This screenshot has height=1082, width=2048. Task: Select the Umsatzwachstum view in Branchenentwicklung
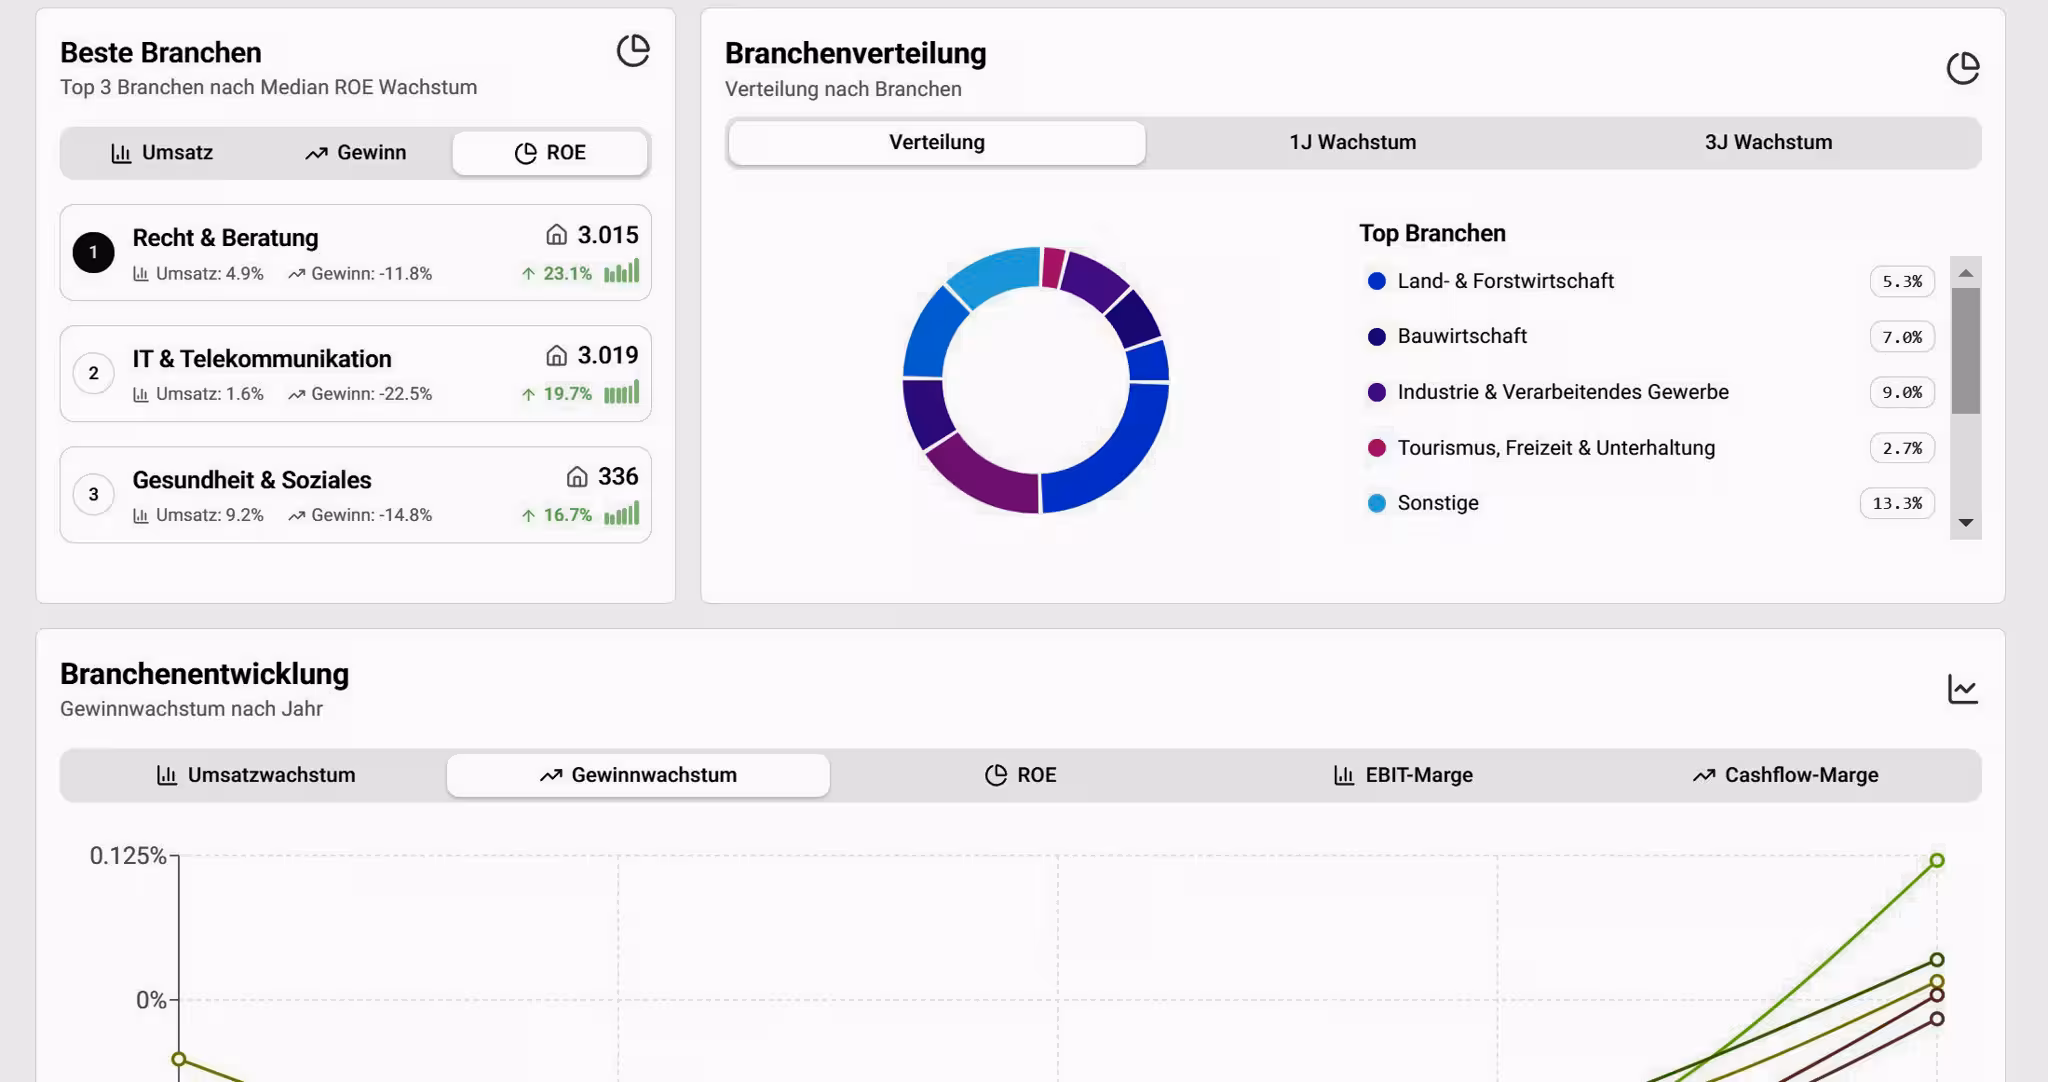[257, 774]
